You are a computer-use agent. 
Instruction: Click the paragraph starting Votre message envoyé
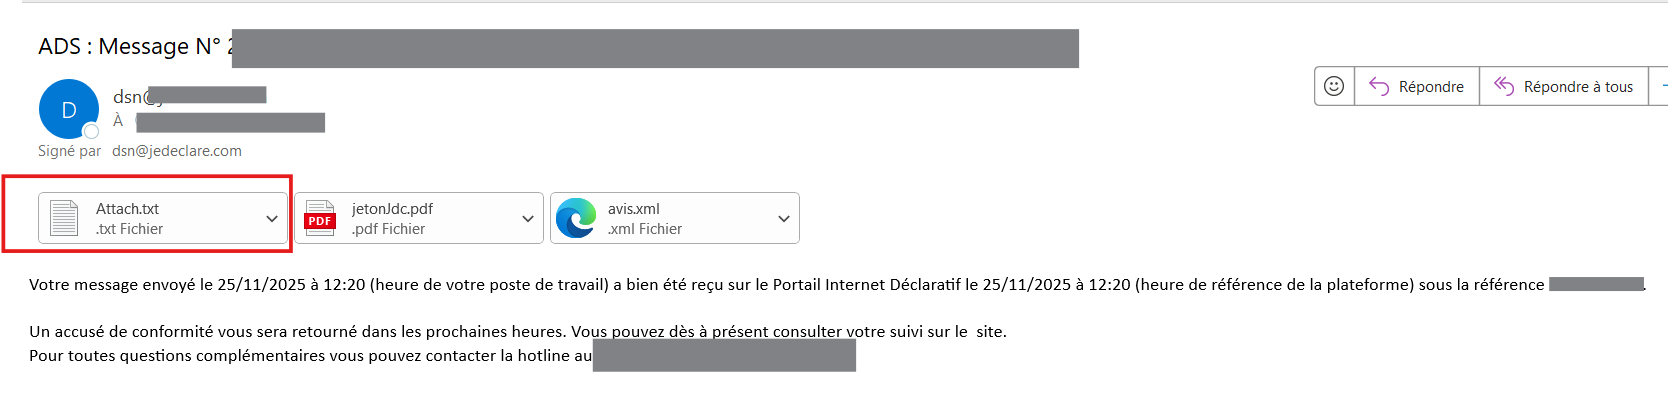pyautogui.click(x=700, y=285)
